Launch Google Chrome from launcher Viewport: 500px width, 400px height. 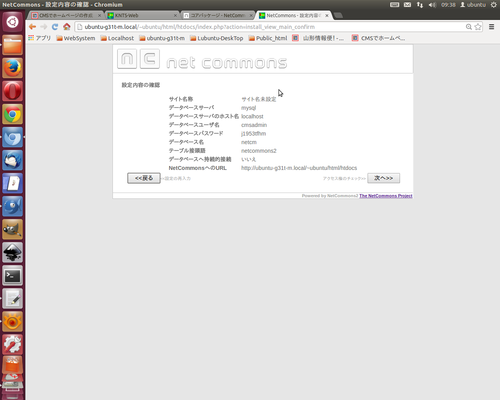[12, 114]
